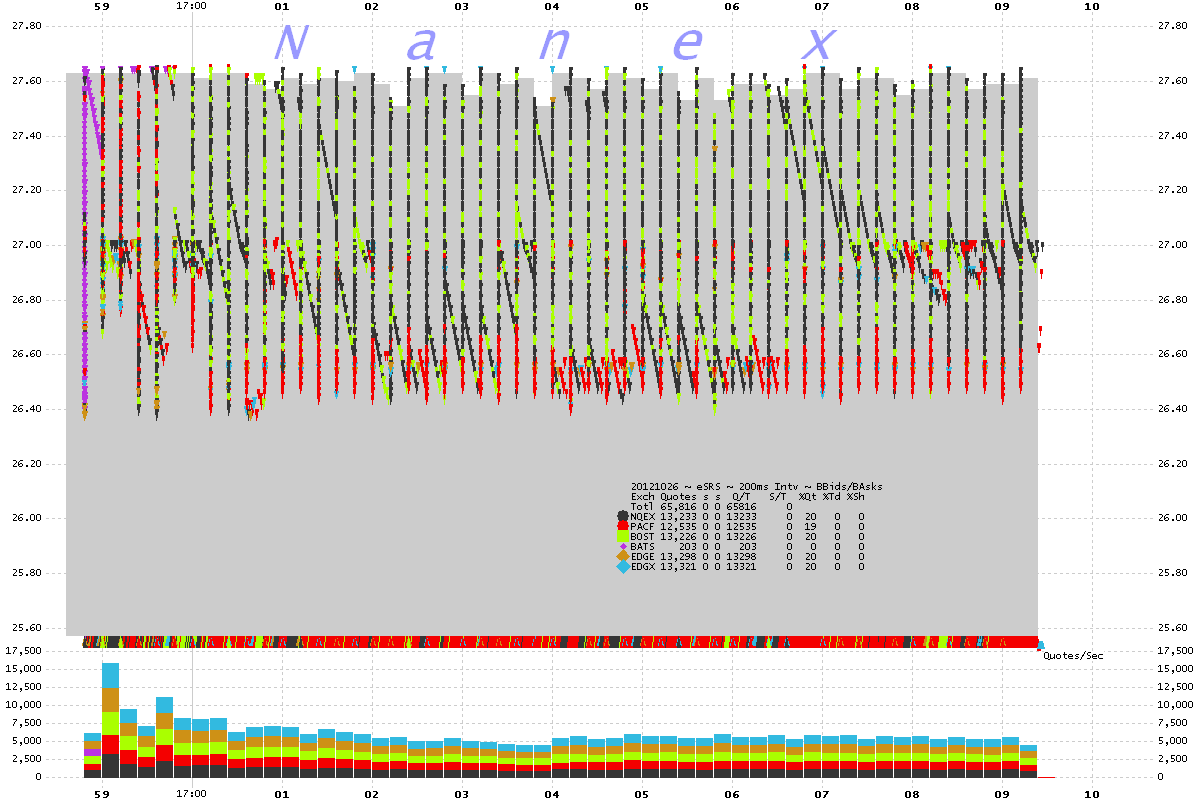The width and height of the screenshot is (1200, 800).
Task: Click '15,000' on the left quotes axis
Action: pyautogui.click(x=24, y=668)
